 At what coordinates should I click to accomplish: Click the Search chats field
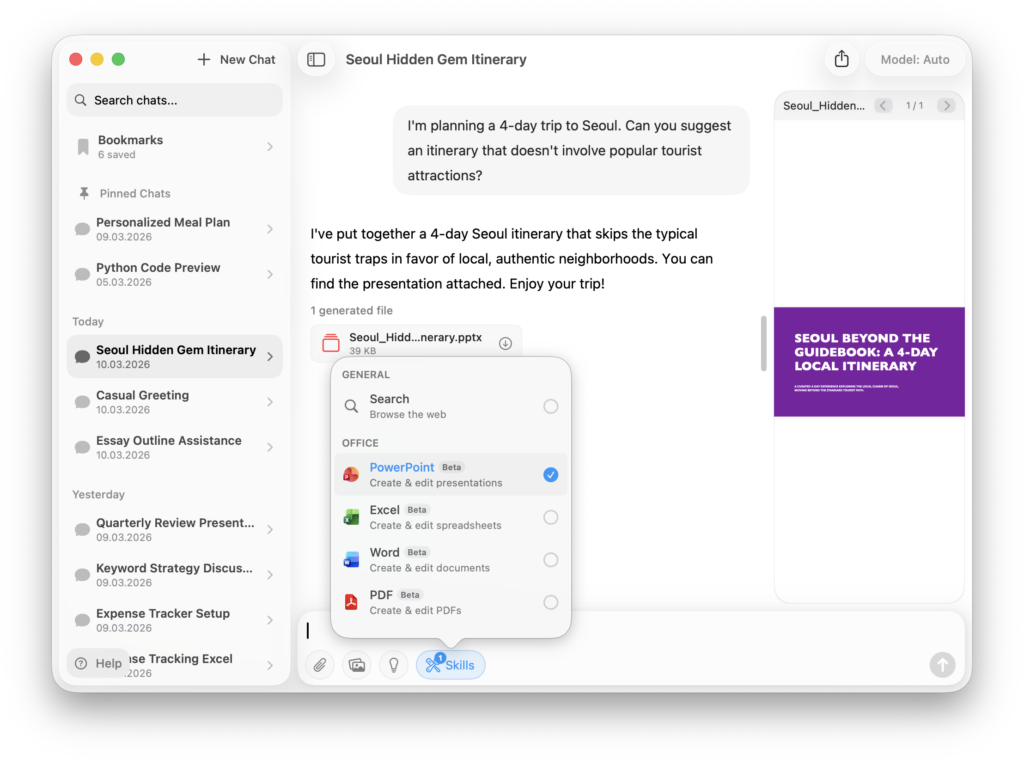click(x=175, y=100)
